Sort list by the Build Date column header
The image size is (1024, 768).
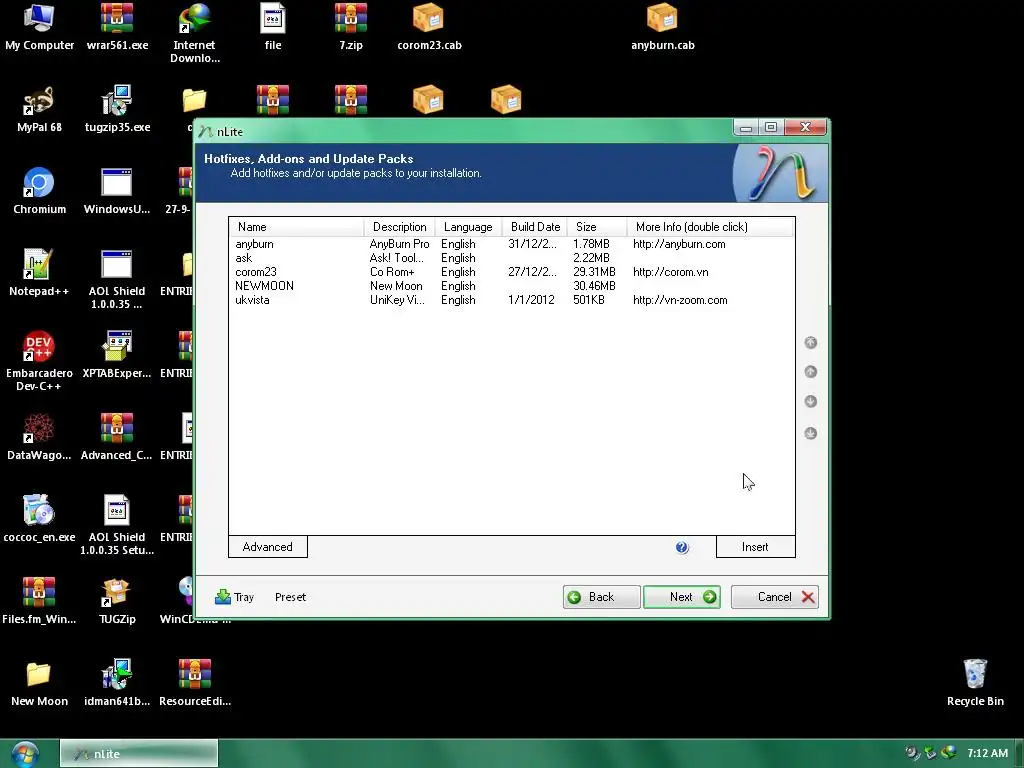click(535, 227)
